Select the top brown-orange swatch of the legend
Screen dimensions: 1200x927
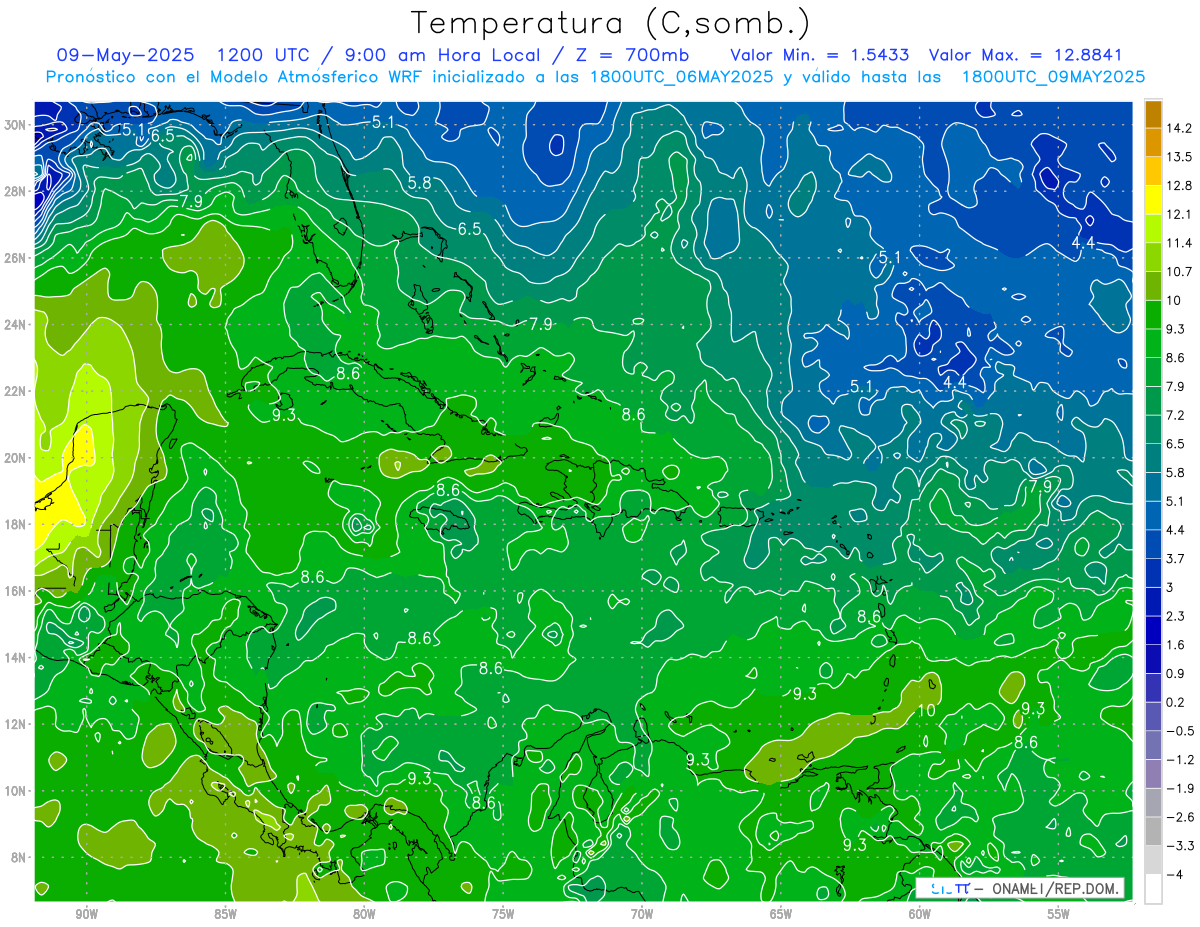point(1153,114)
